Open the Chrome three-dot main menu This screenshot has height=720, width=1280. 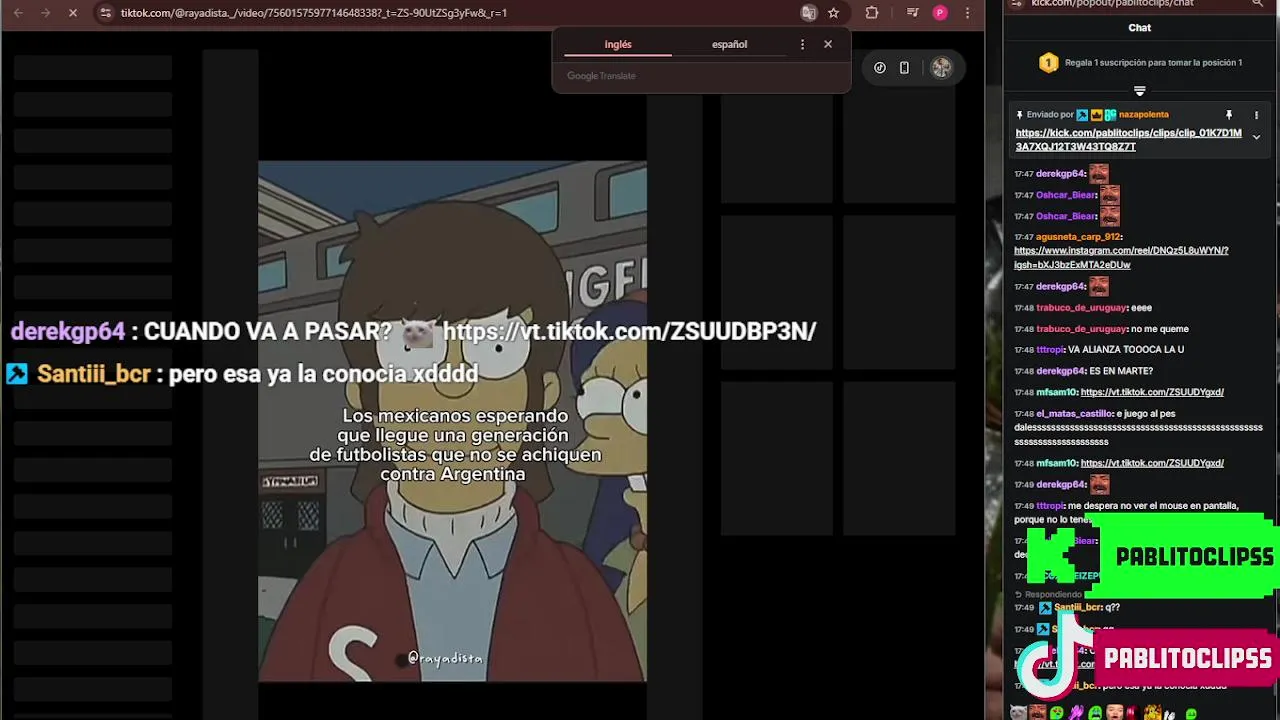967,13
